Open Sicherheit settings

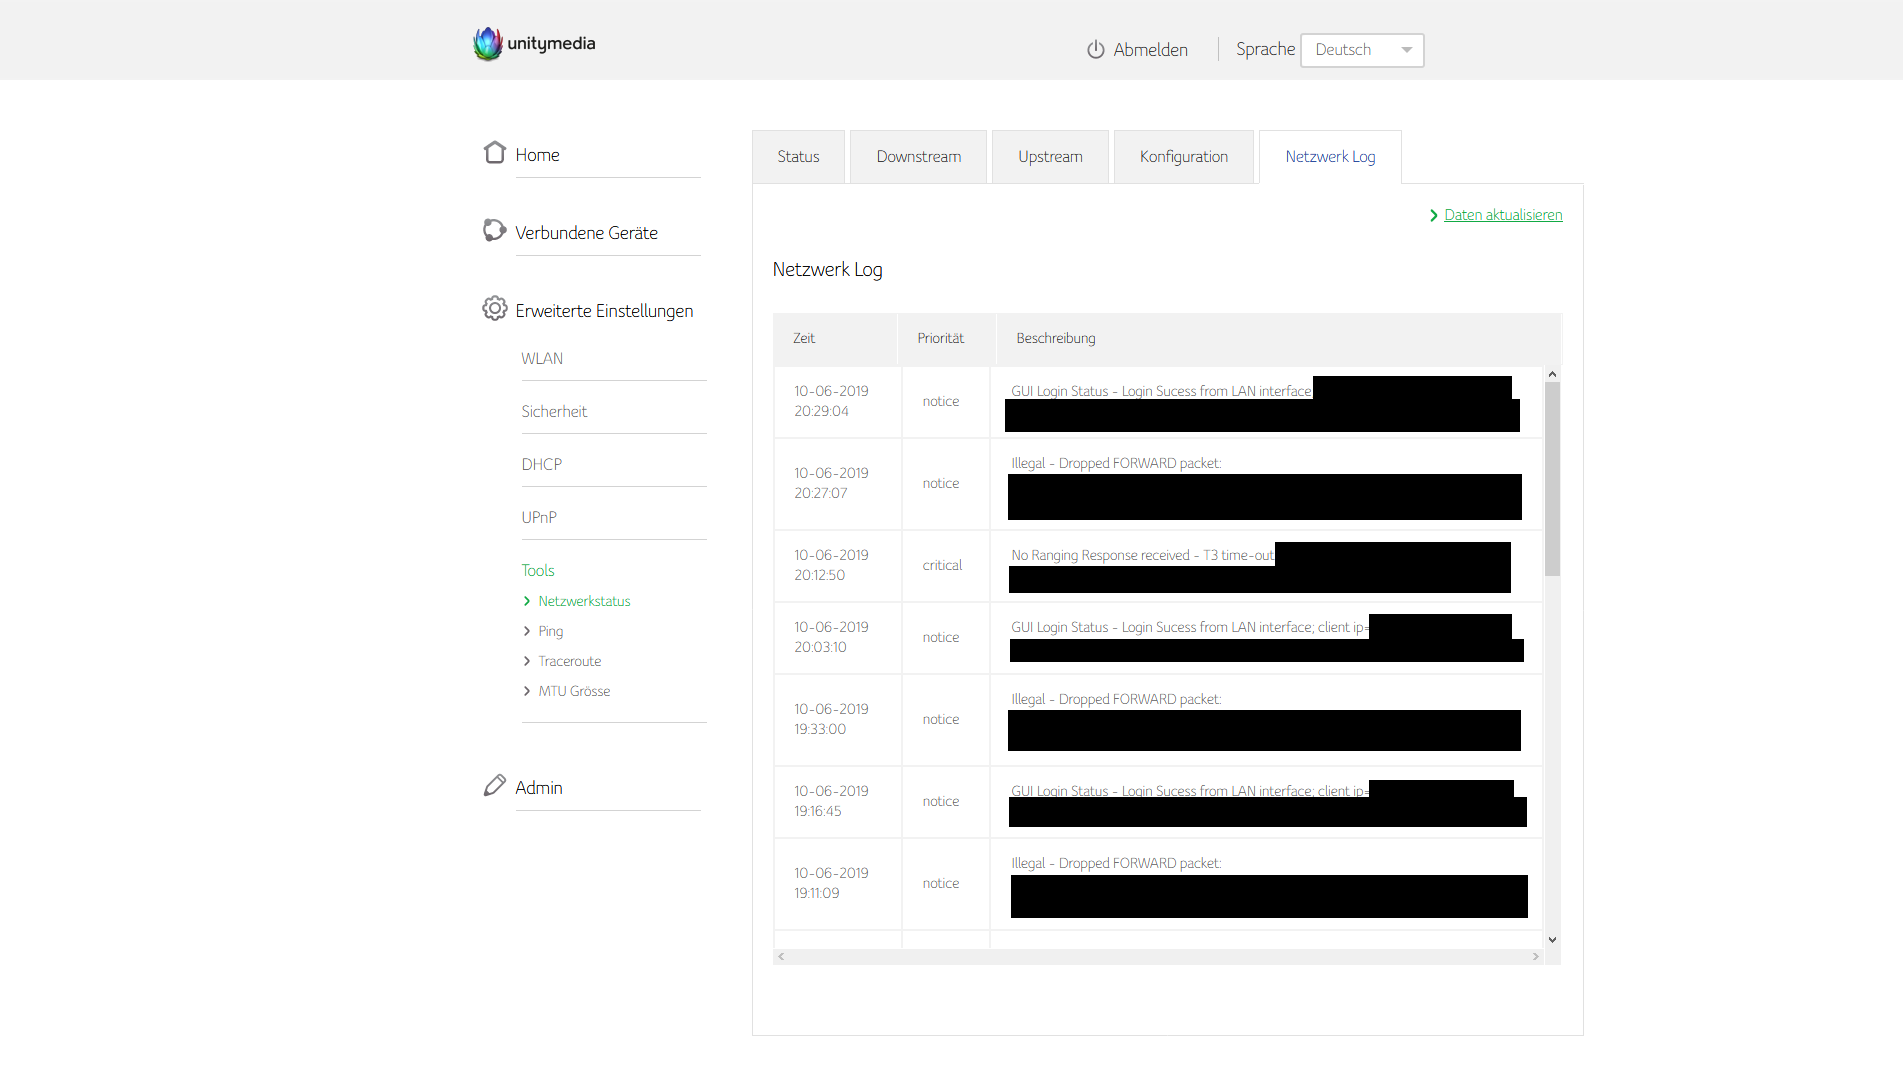pos(554,412)
